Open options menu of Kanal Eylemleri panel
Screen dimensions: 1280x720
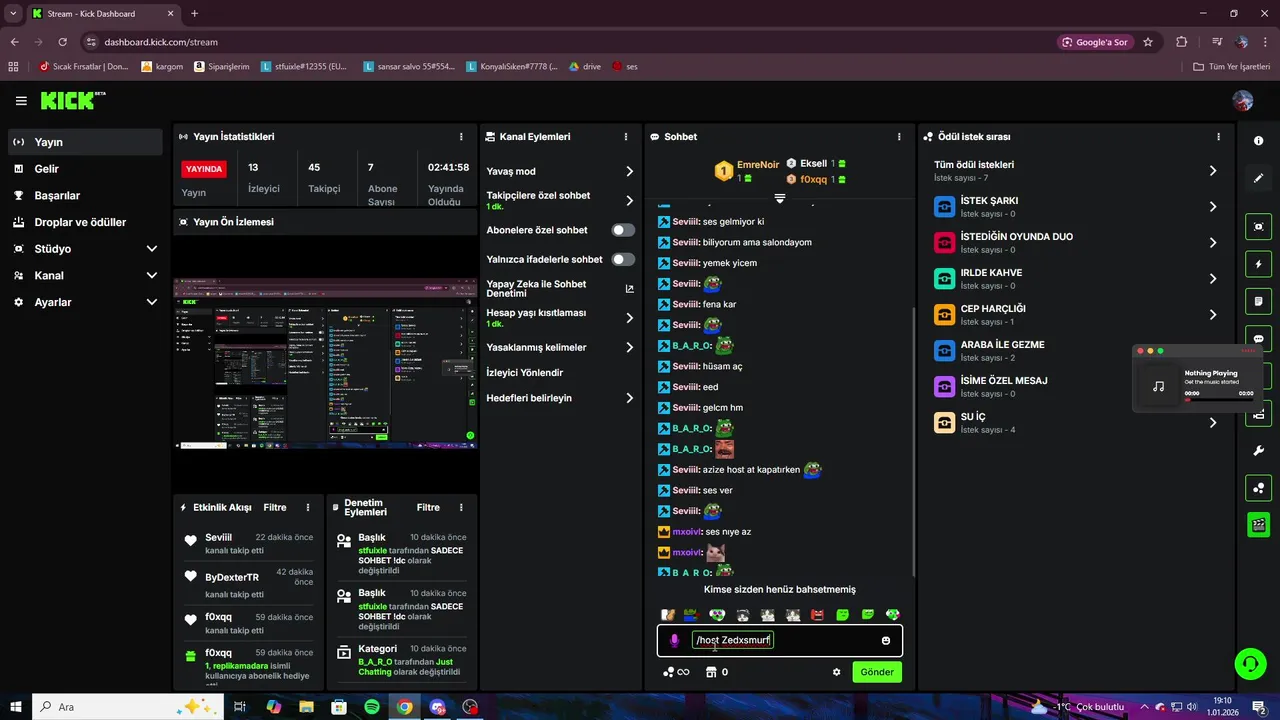626,137
